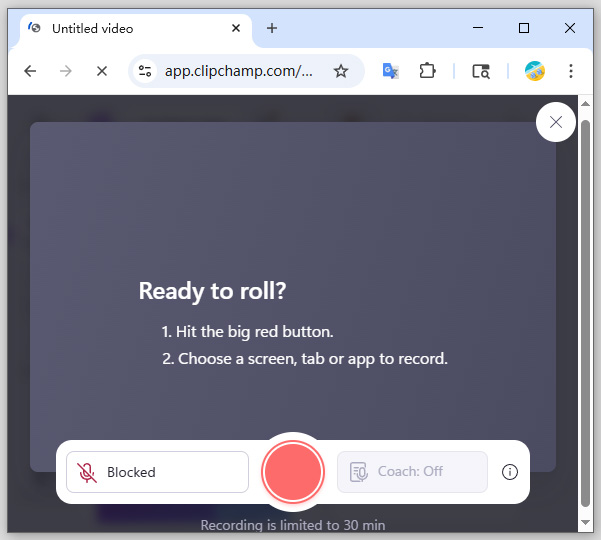Maximize the Chrome window
This screenshot has height=540, width=601.
pos(524,28)
